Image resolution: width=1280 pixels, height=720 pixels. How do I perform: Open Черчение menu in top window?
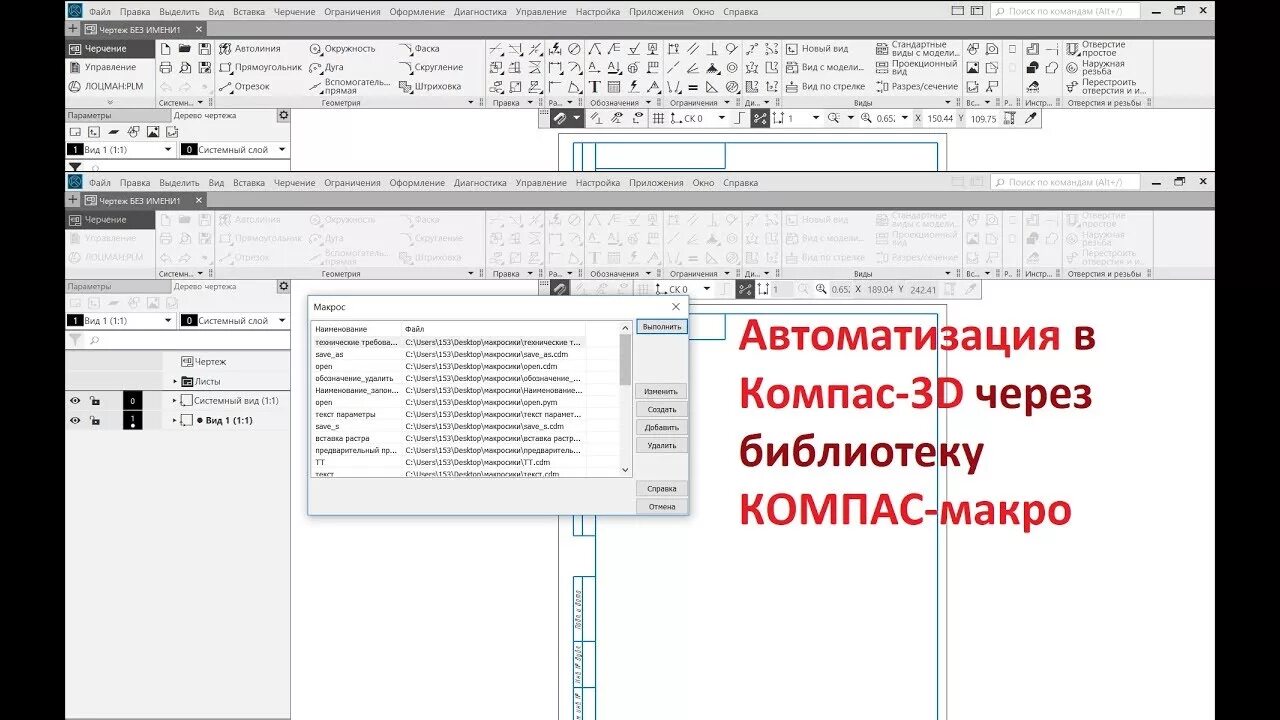point(295,12)
